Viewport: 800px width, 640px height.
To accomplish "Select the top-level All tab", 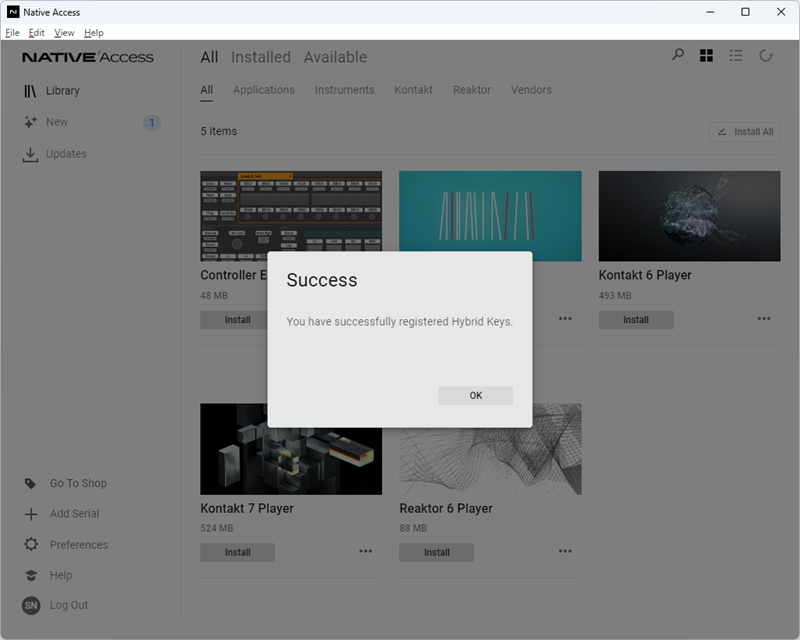I will pos(209,57).
